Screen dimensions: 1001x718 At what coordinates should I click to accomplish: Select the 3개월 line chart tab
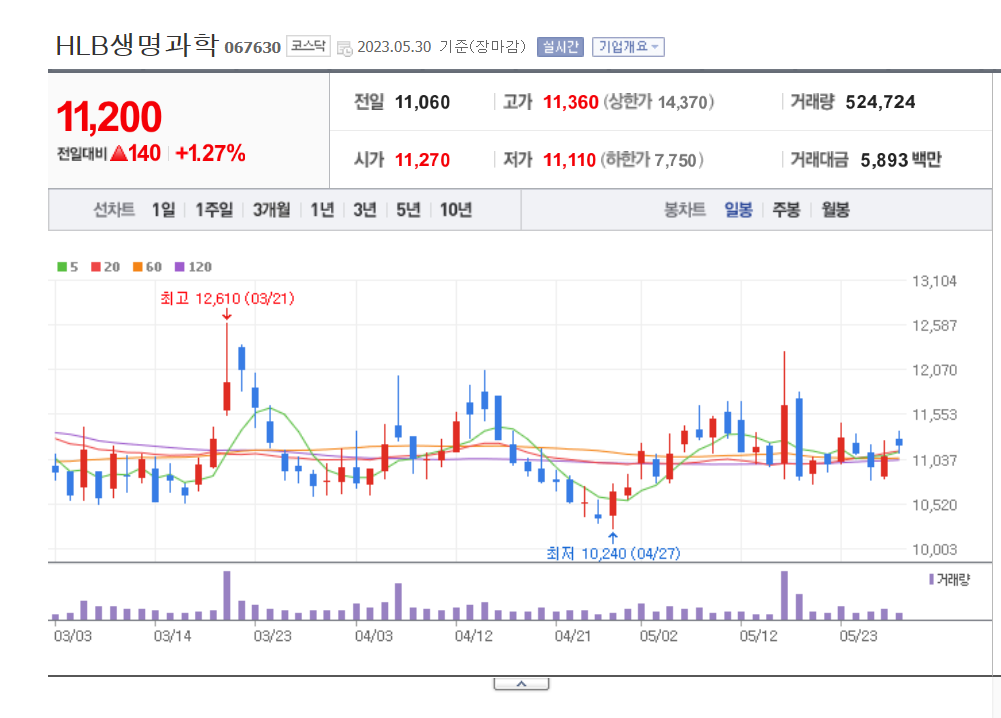tap(271, 209)
